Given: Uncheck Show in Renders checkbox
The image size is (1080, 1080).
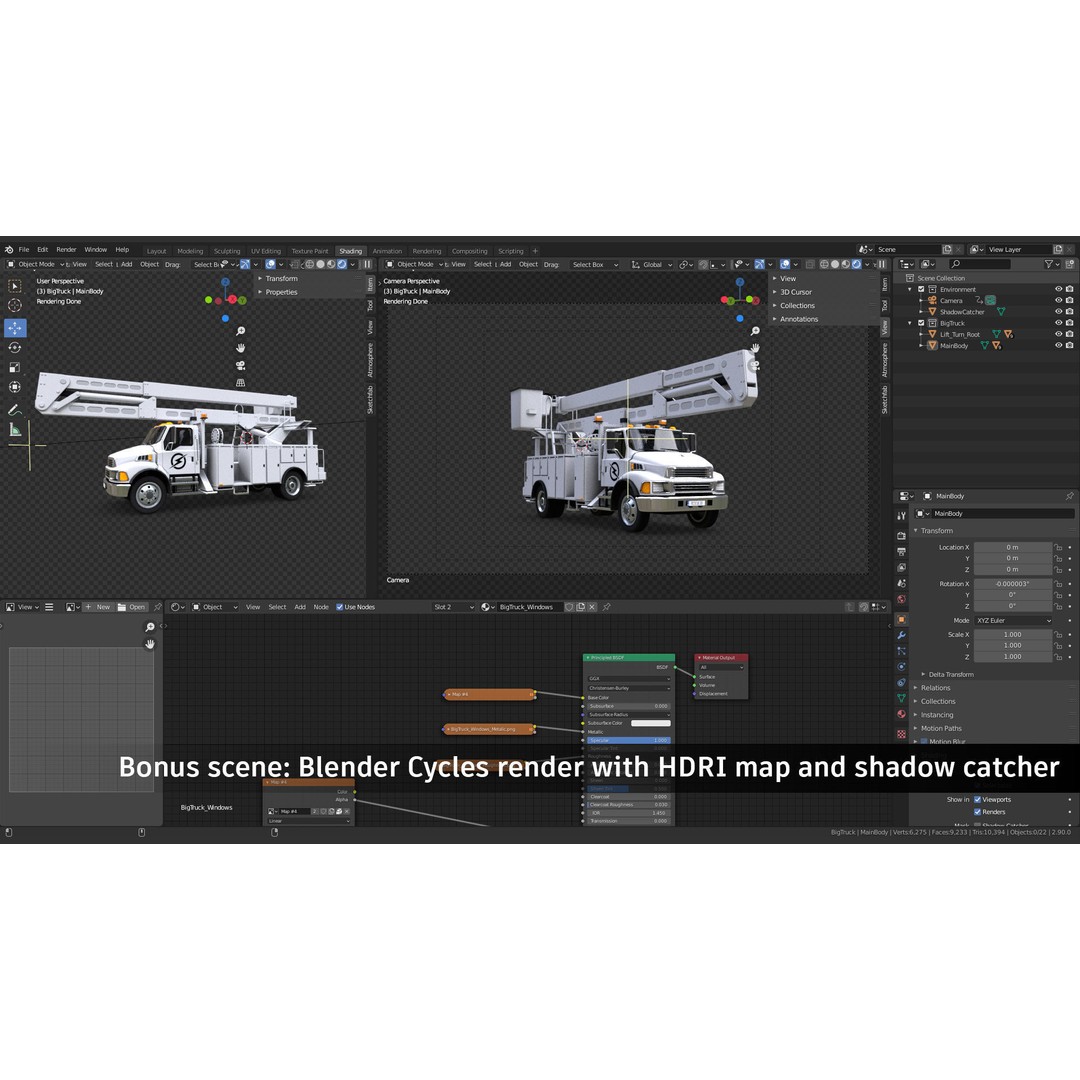Looking at the screenshot, I should 977,812.
